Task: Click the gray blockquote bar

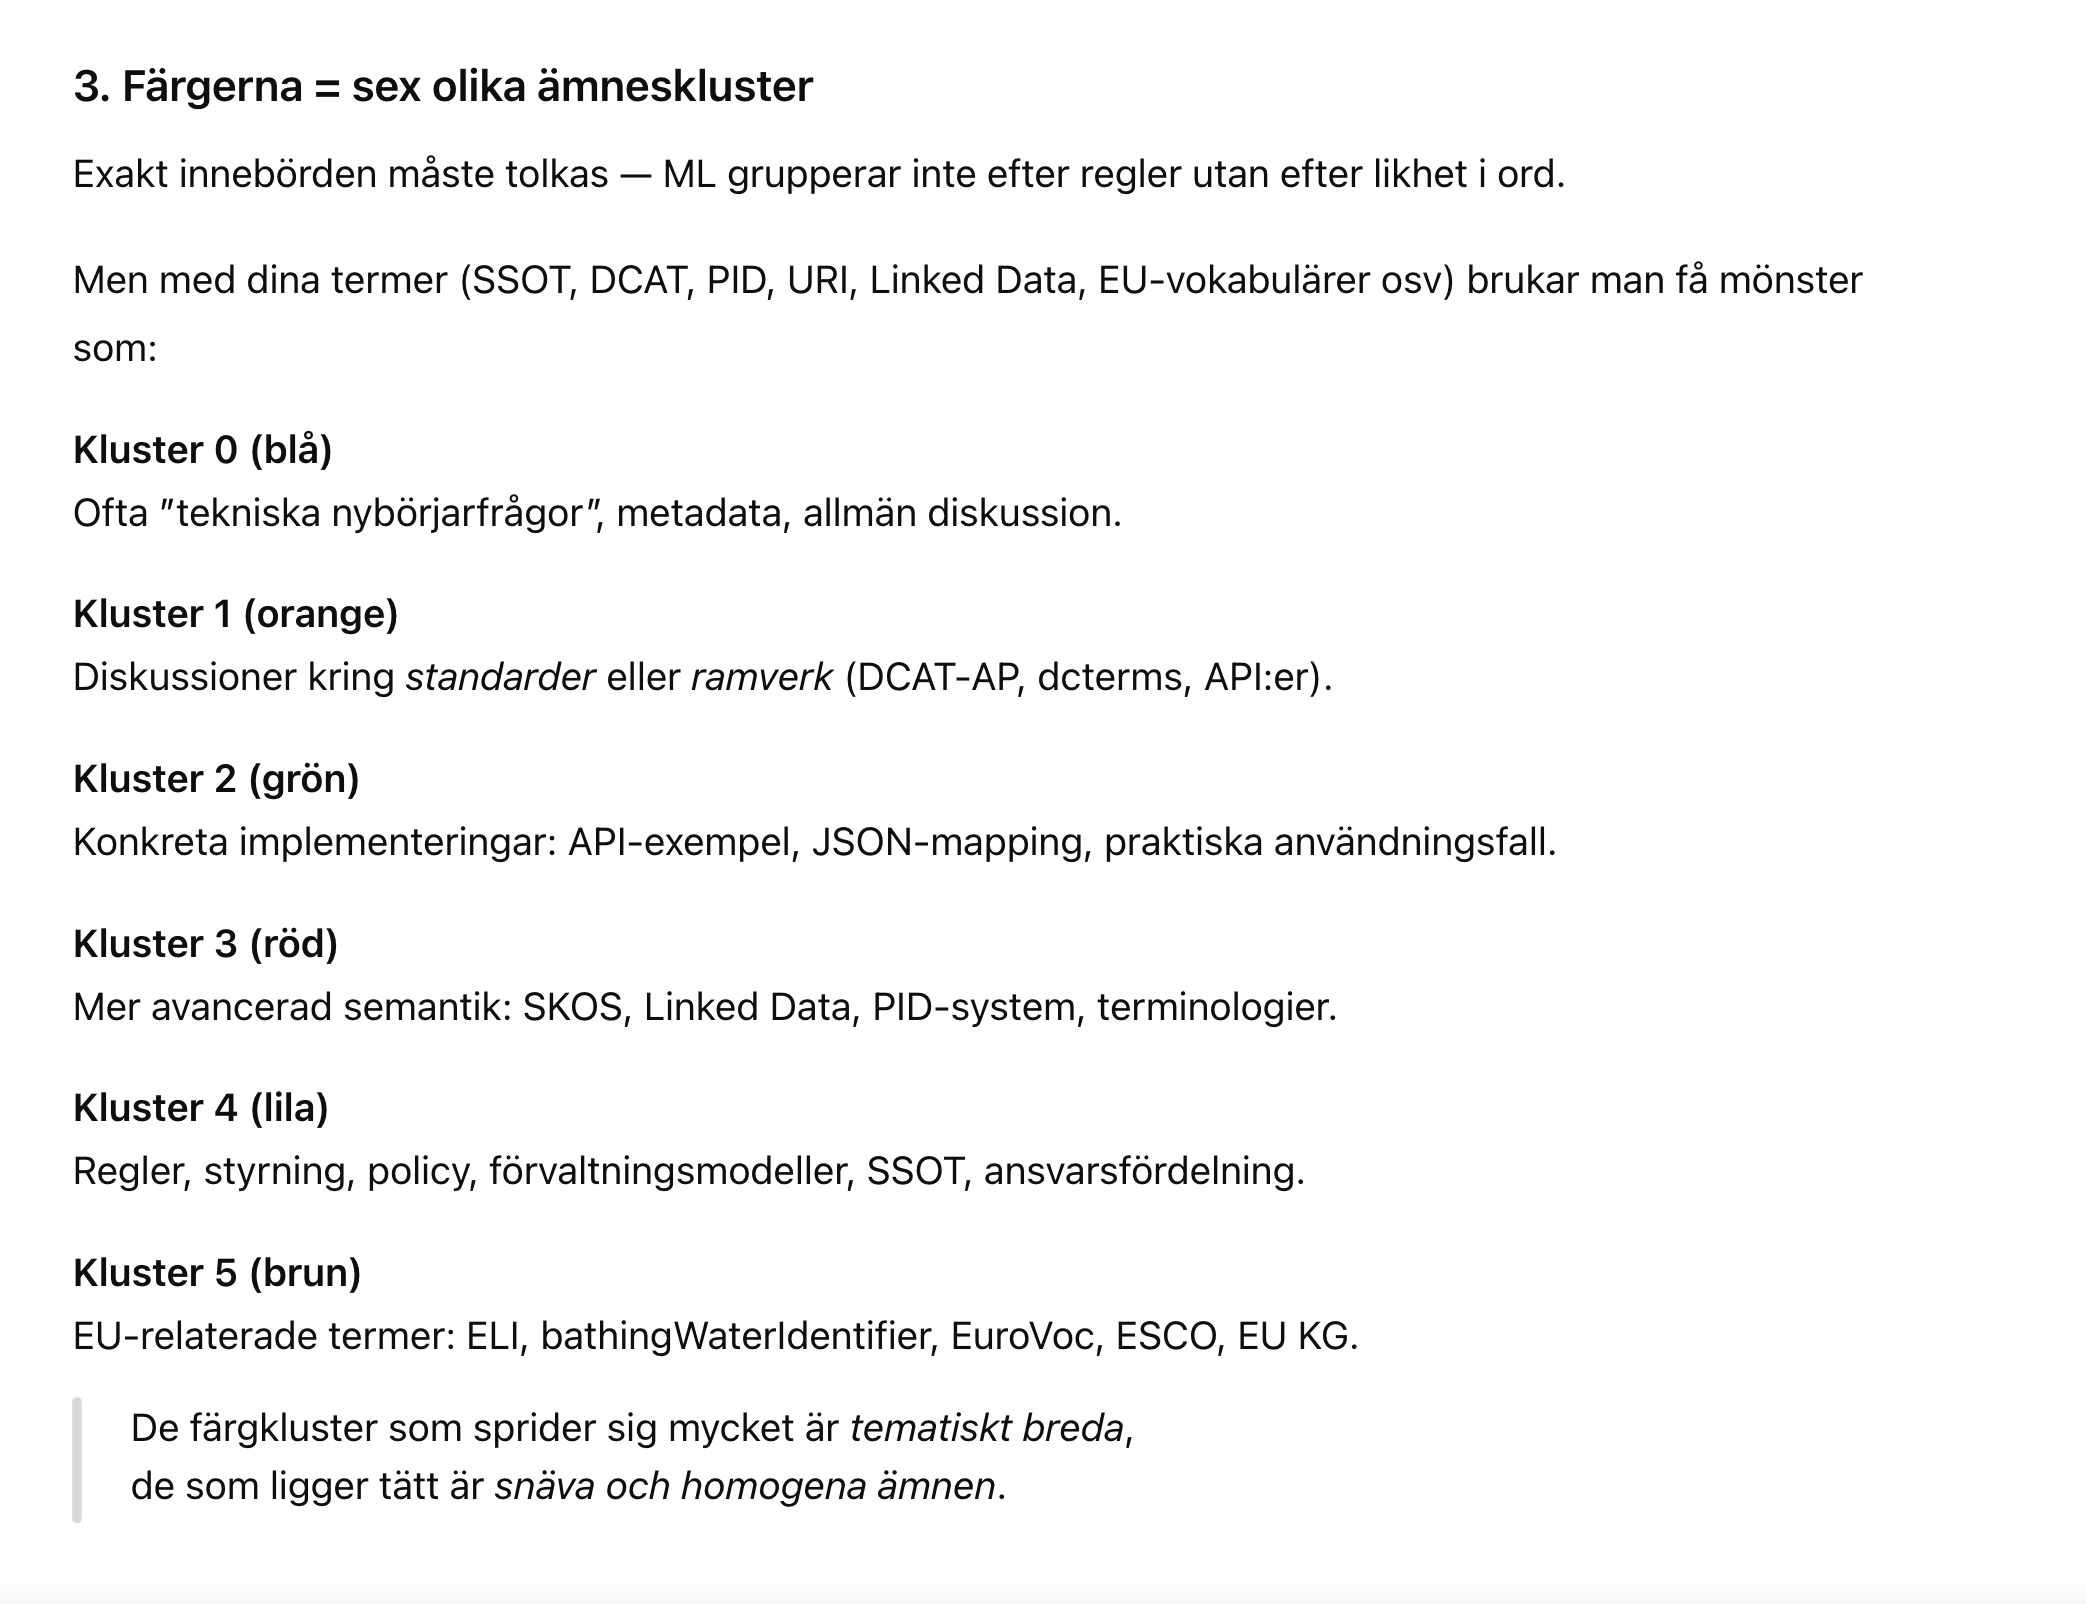Action: tap(77, 1459)
